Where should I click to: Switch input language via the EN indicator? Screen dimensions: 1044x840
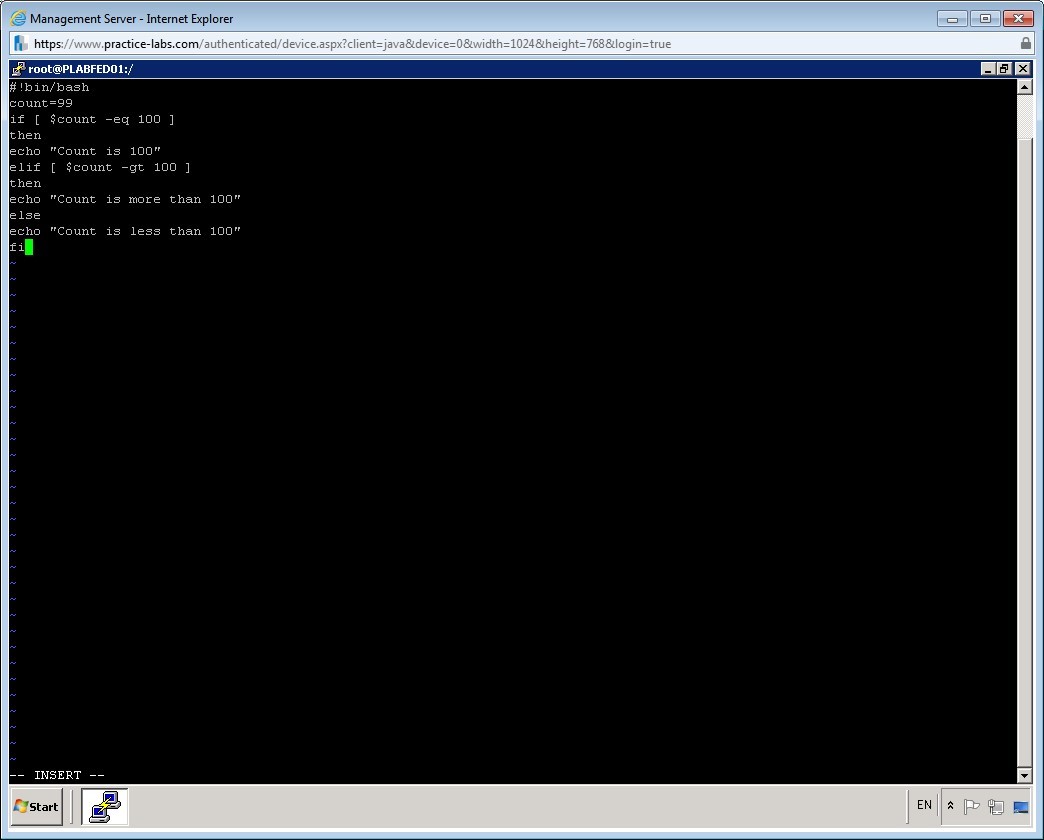[923, 806]
